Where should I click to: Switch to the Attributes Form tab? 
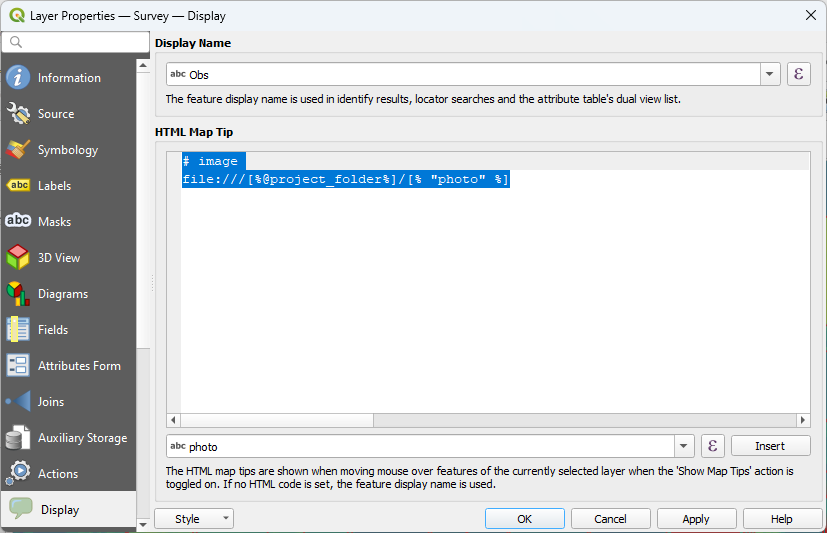pyautogui.click(x=78, y=366)
